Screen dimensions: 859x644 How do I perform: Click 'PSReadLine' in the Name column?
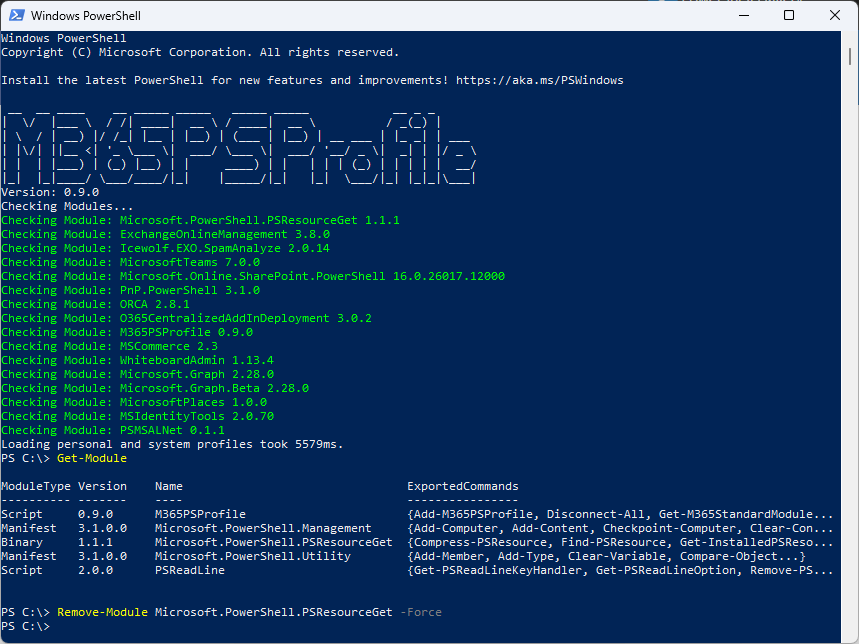point(190,571)
